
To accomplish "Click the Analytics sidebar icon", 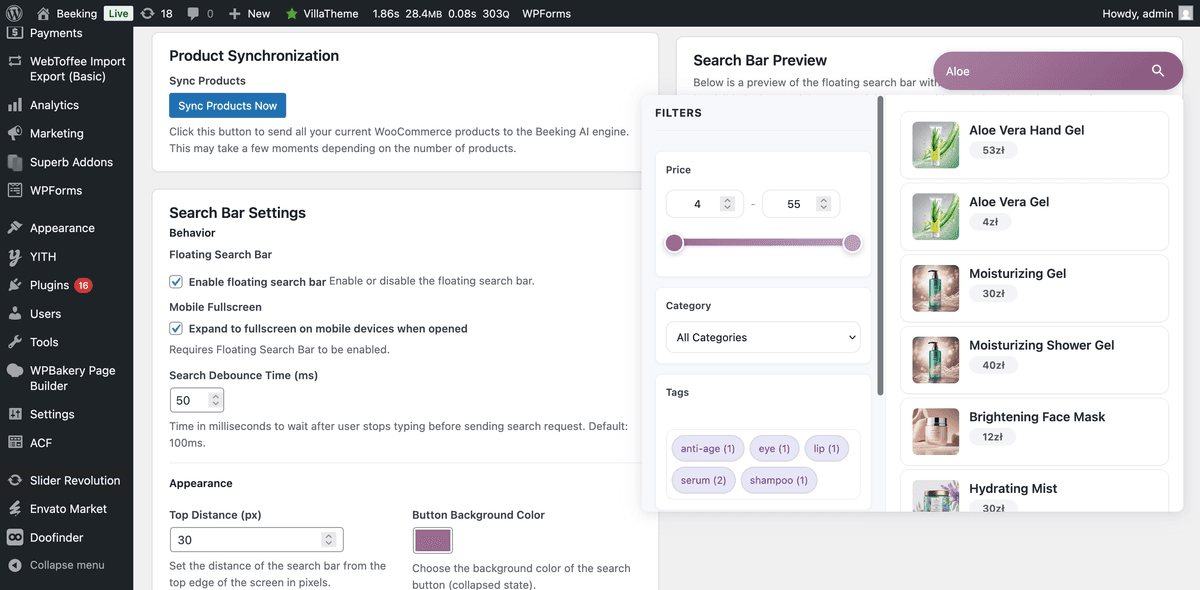I will pos(15,105).
